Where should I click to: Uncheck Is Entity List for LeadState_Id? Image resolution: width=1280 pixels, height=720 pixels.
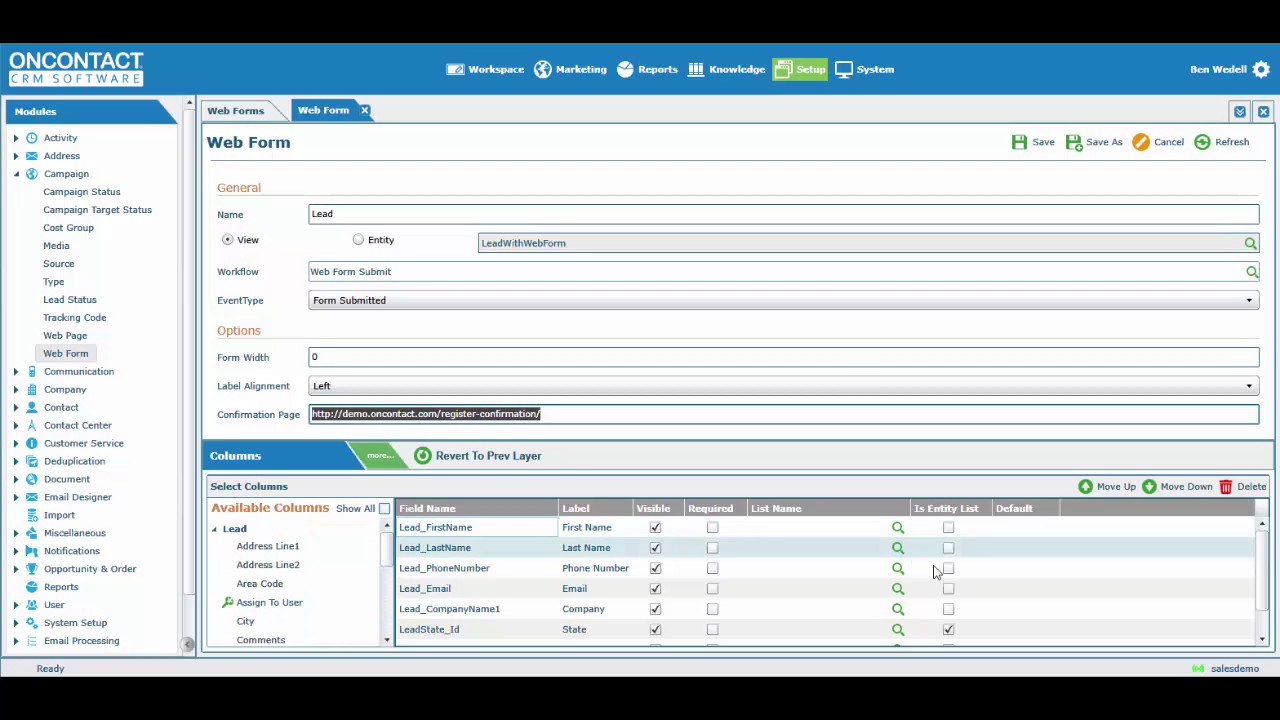click(948, 630)
